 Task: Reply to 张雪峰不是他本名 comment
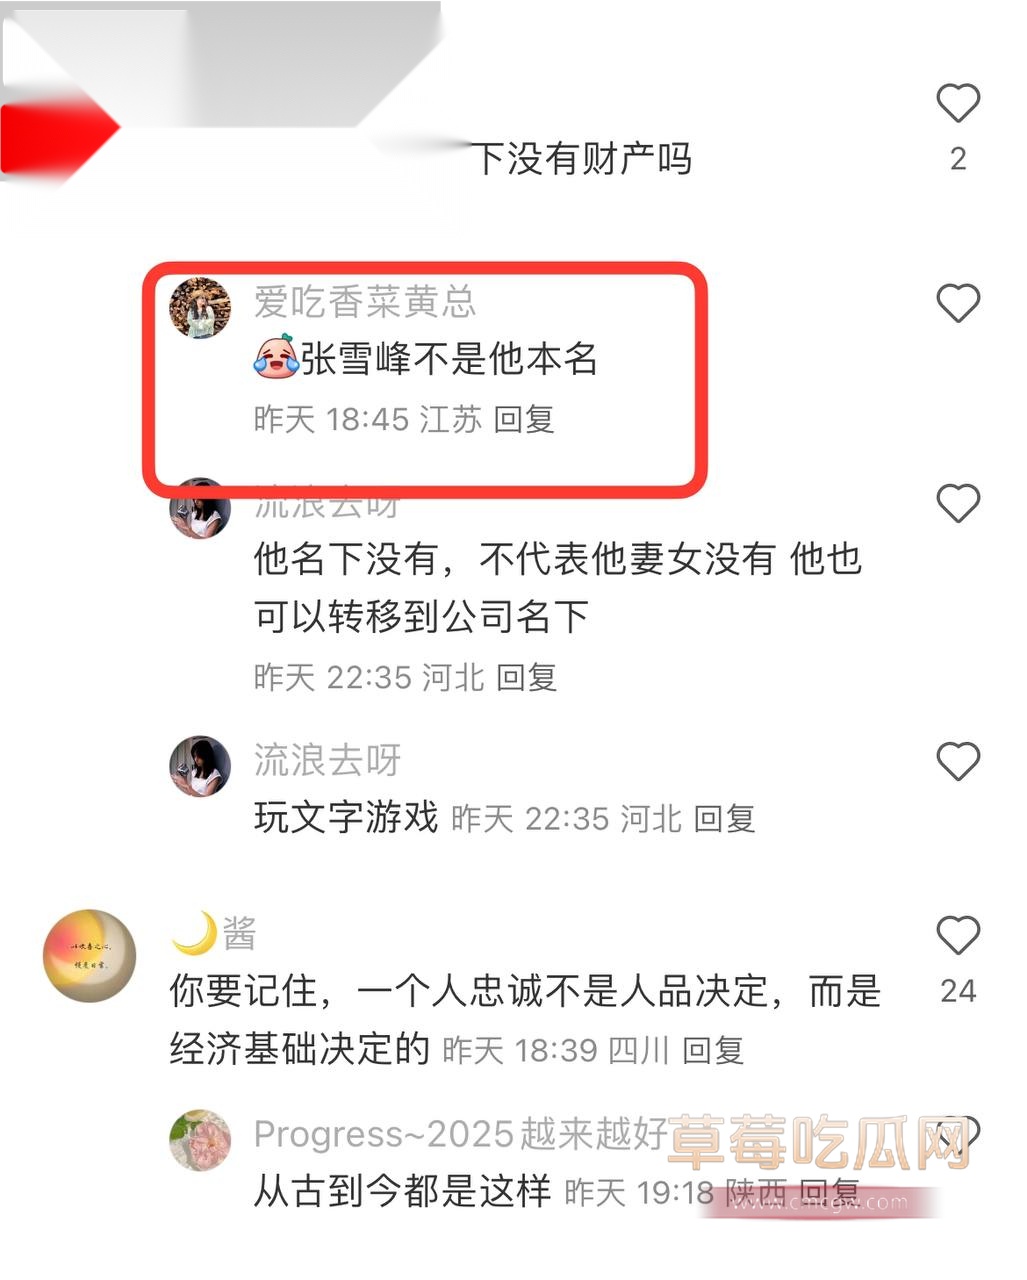click(524, 419)
